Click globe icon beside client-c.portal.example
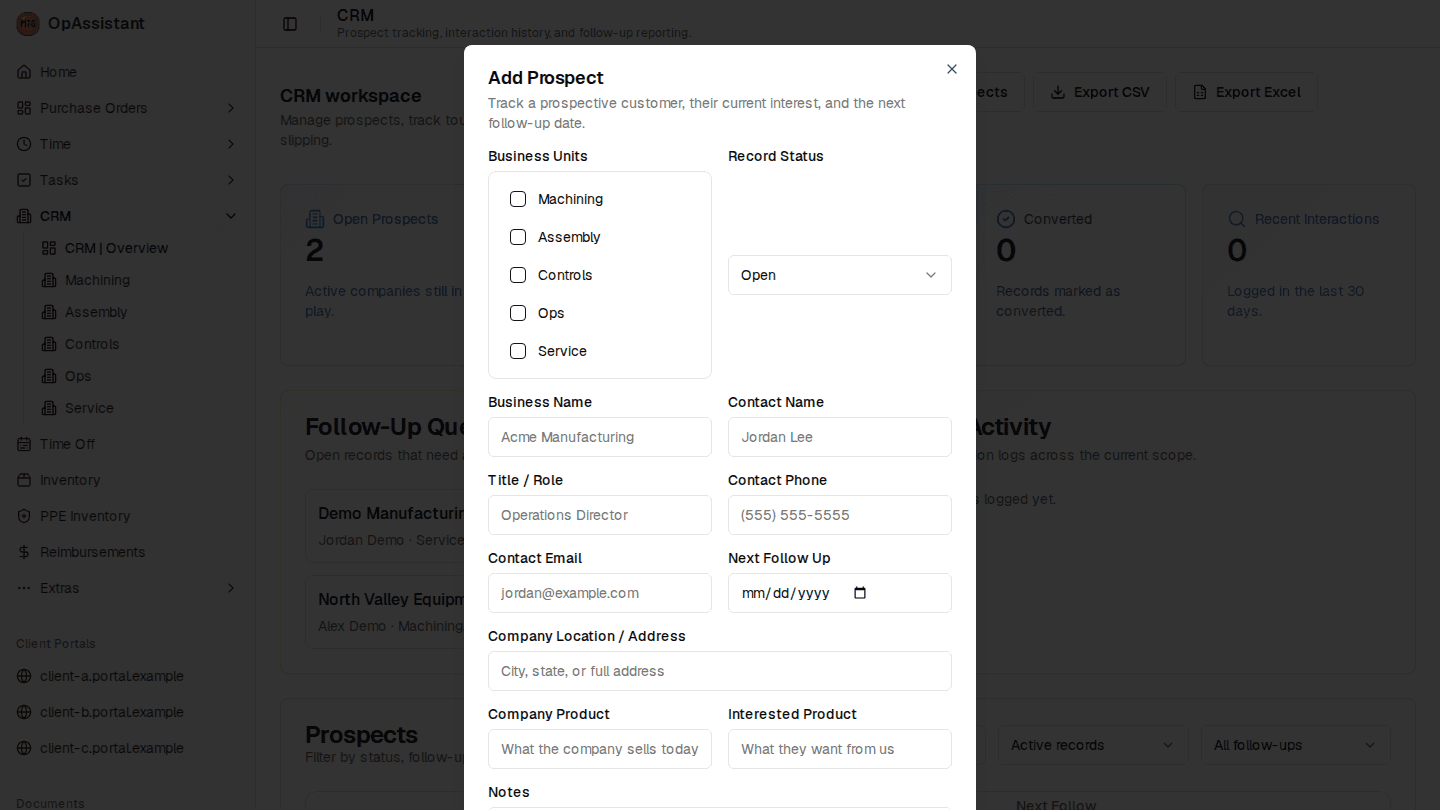 pos(24,748)
